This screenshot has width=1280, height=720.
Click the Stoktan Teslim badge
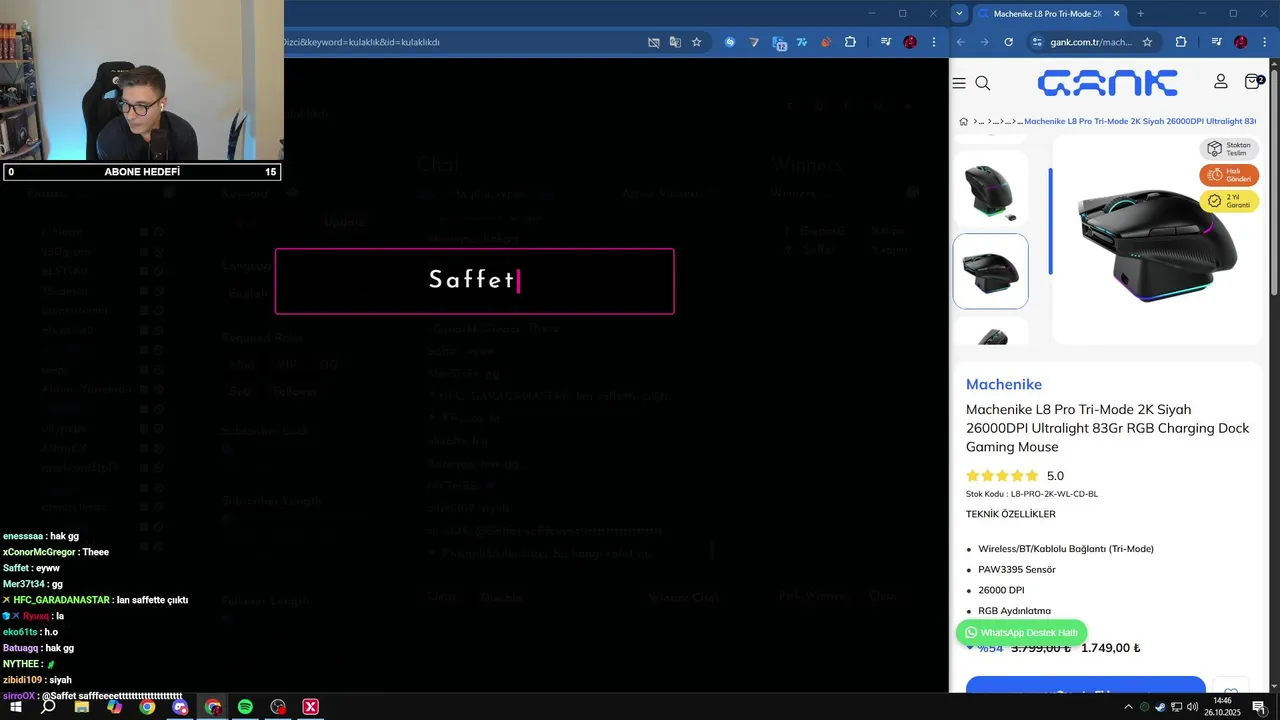pos(1229,149)
